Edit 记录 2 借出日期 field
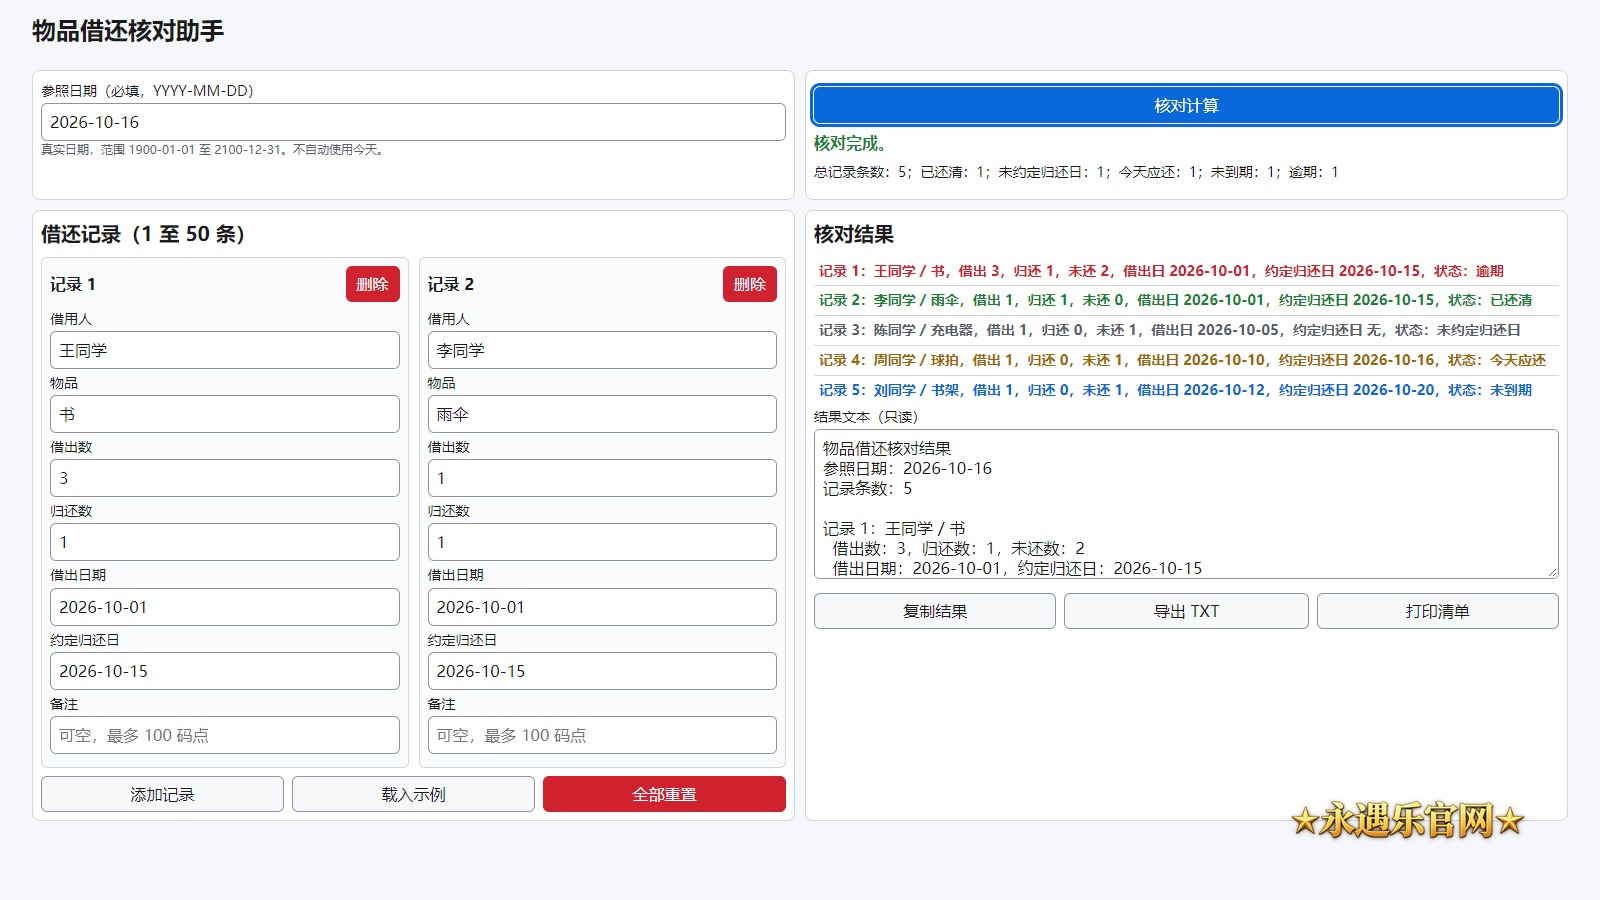The width and height of the screenshot is (1600, 900). (x=602, y=607)
